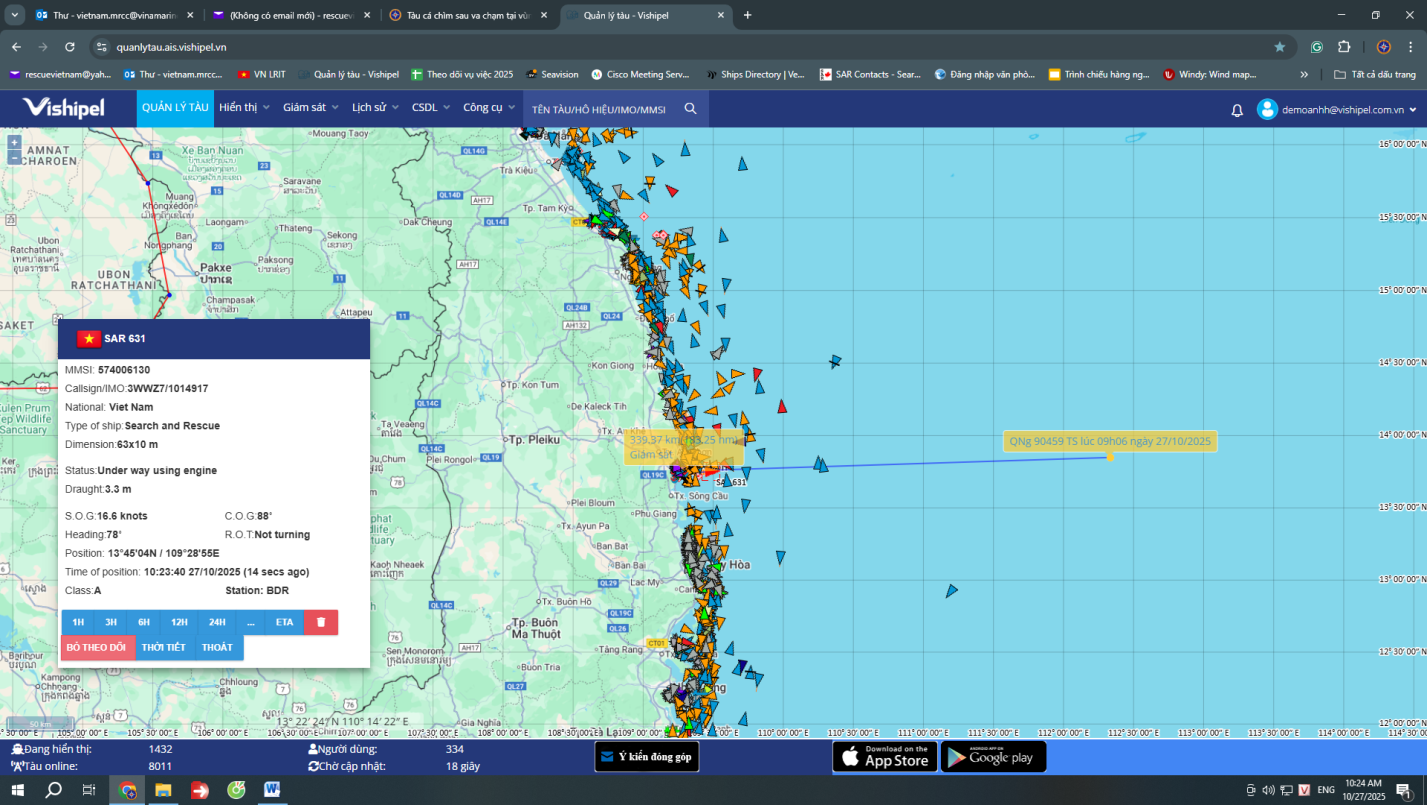Click the Vishipel logo

pyautogui.click(x=64, y=108)
